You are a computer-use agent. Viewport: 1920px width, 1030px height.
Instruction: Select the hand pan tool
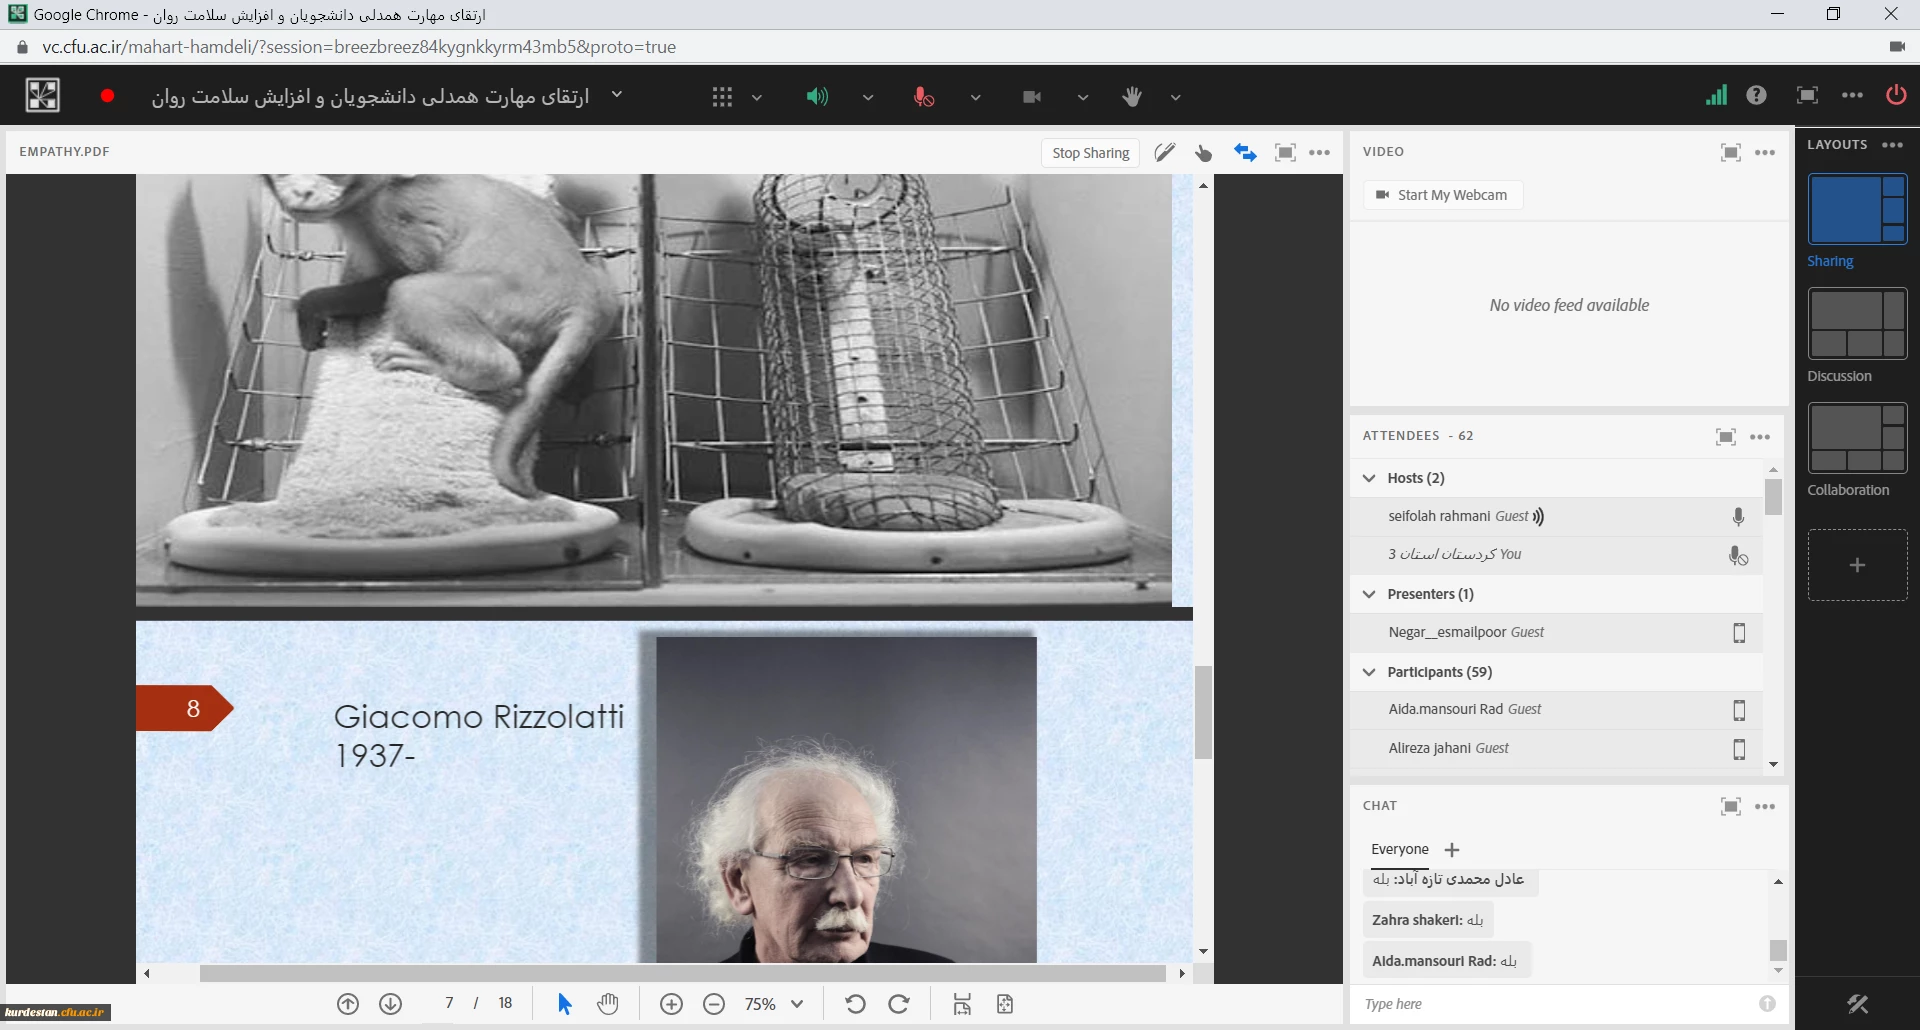tap(608, 1004)
